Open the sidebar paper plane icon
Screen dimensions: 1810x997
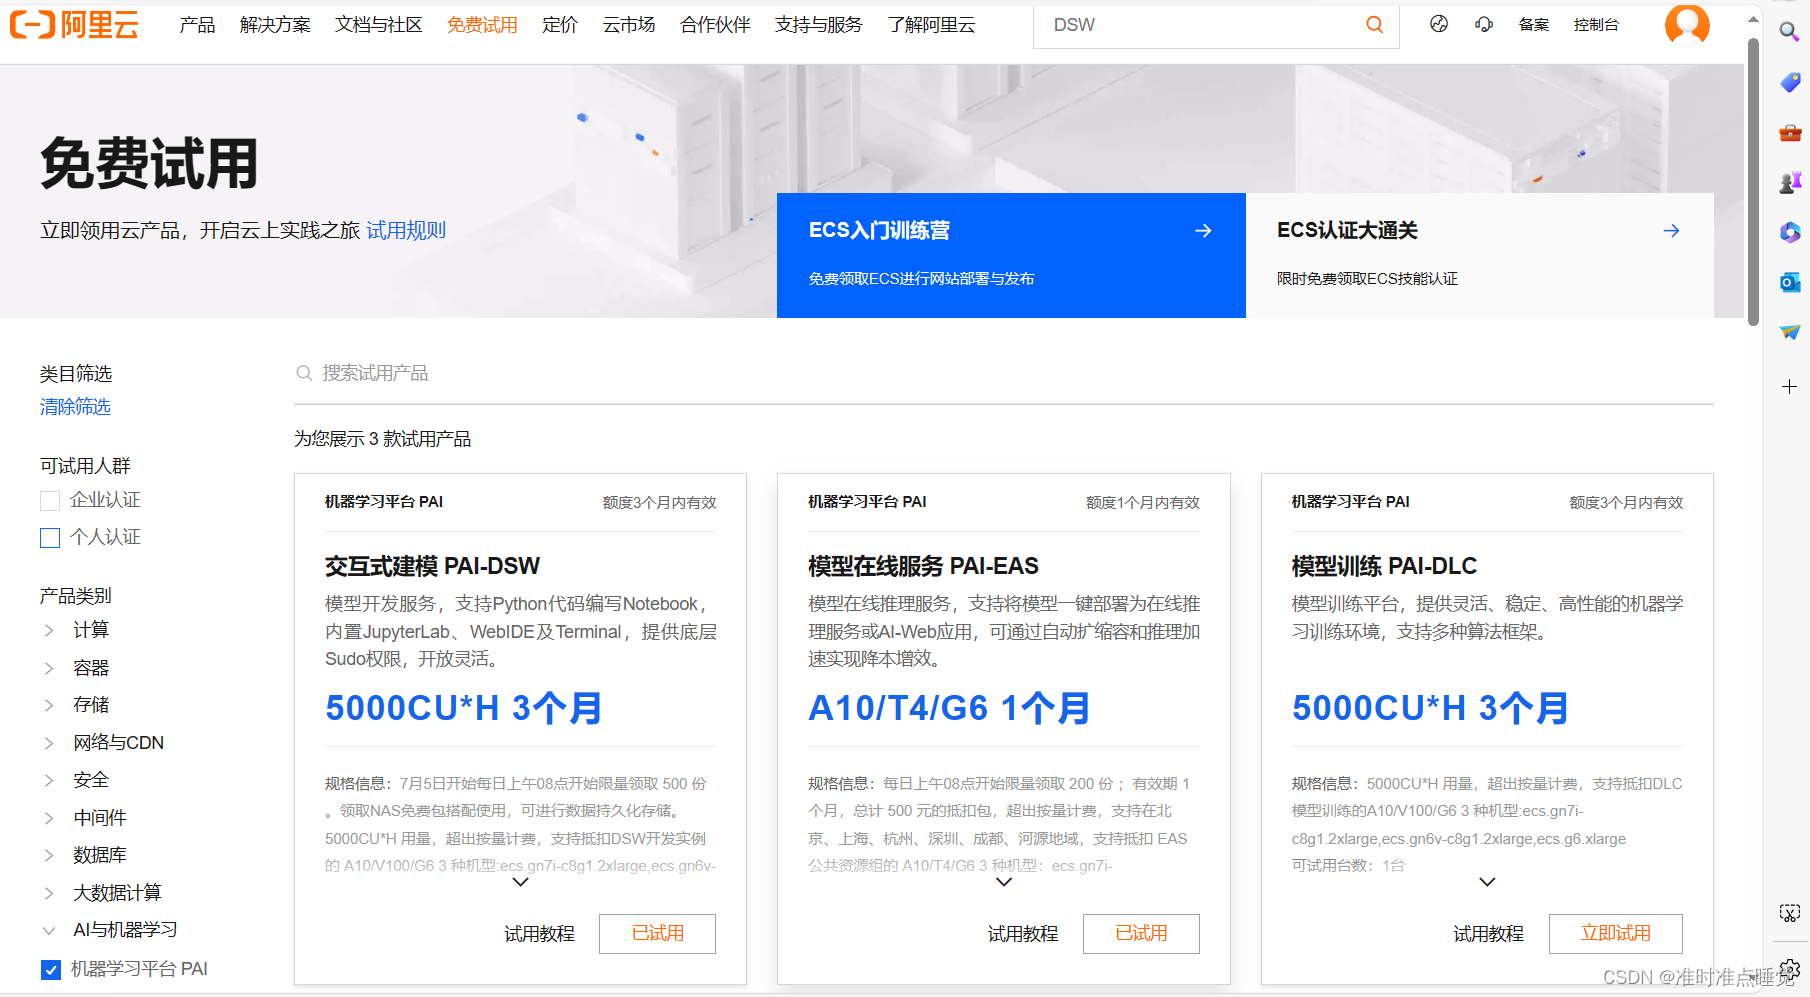(x=1789, y=332)
